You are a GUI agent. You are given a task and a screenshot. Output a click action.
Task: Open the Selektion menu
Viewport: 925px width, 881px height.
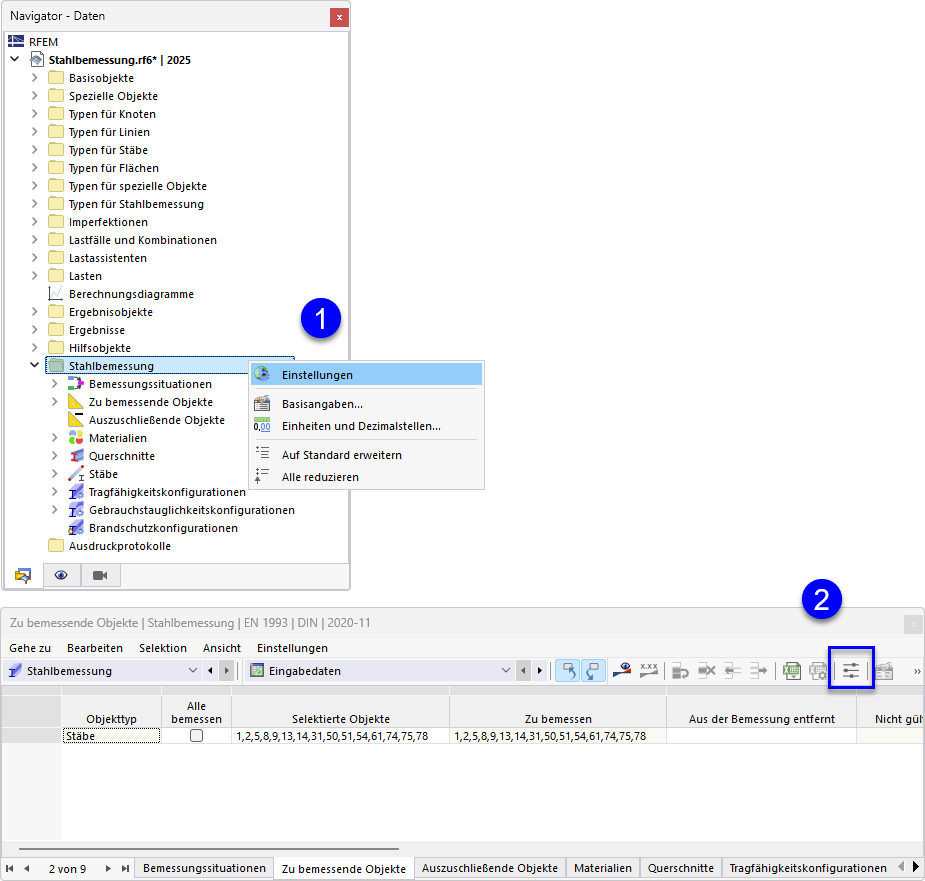point(163,648)
